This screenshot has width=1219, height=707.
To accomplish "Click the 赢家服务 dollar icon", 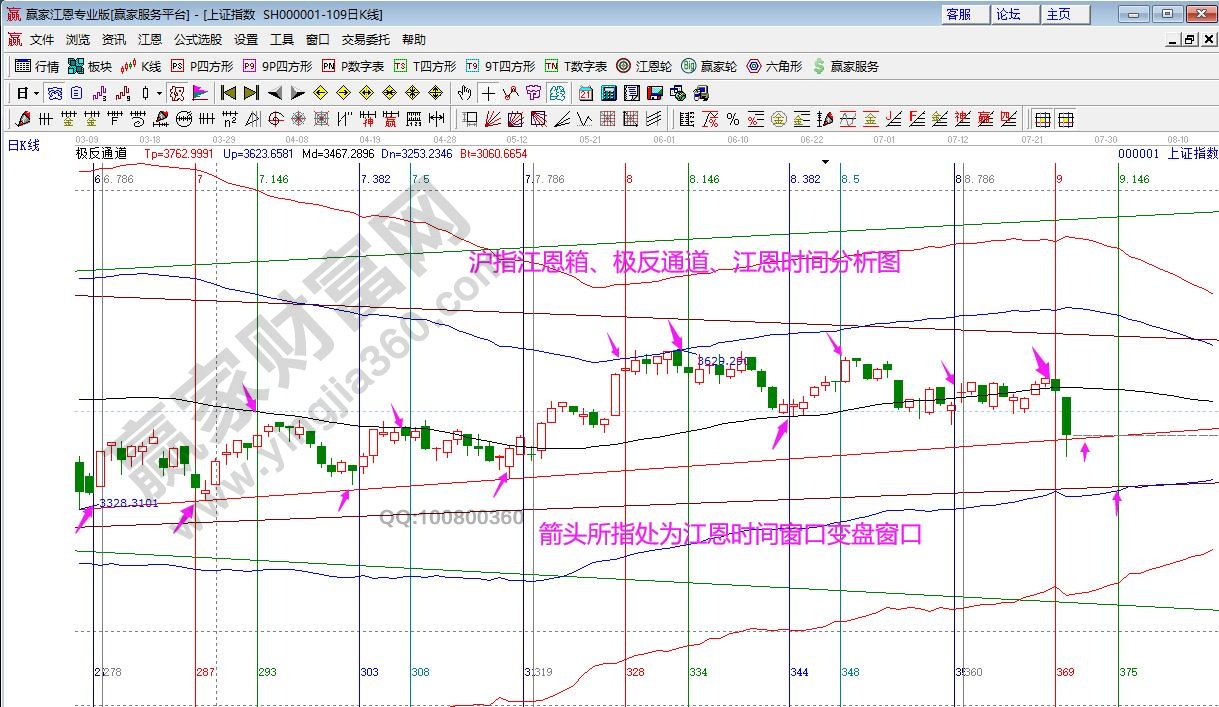I will pyautogui.click(x=821, y=66).
